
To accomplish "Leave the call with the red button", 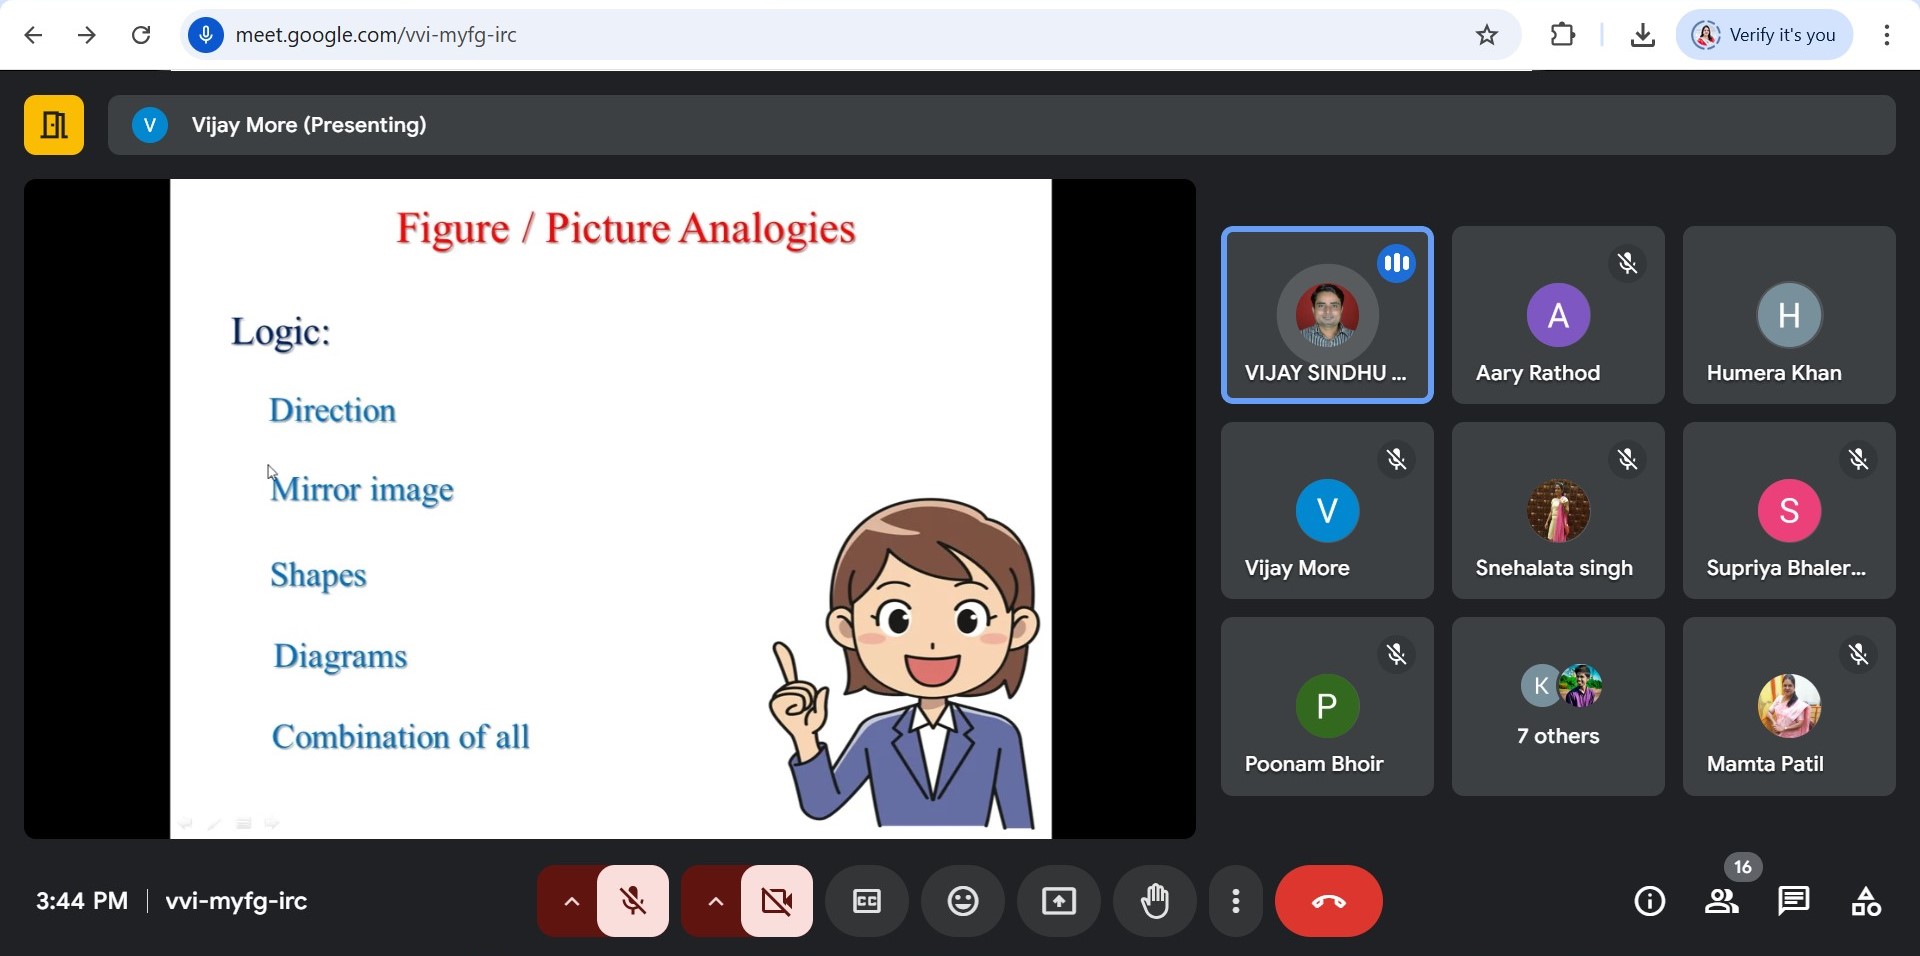I will click(1328, 901).
